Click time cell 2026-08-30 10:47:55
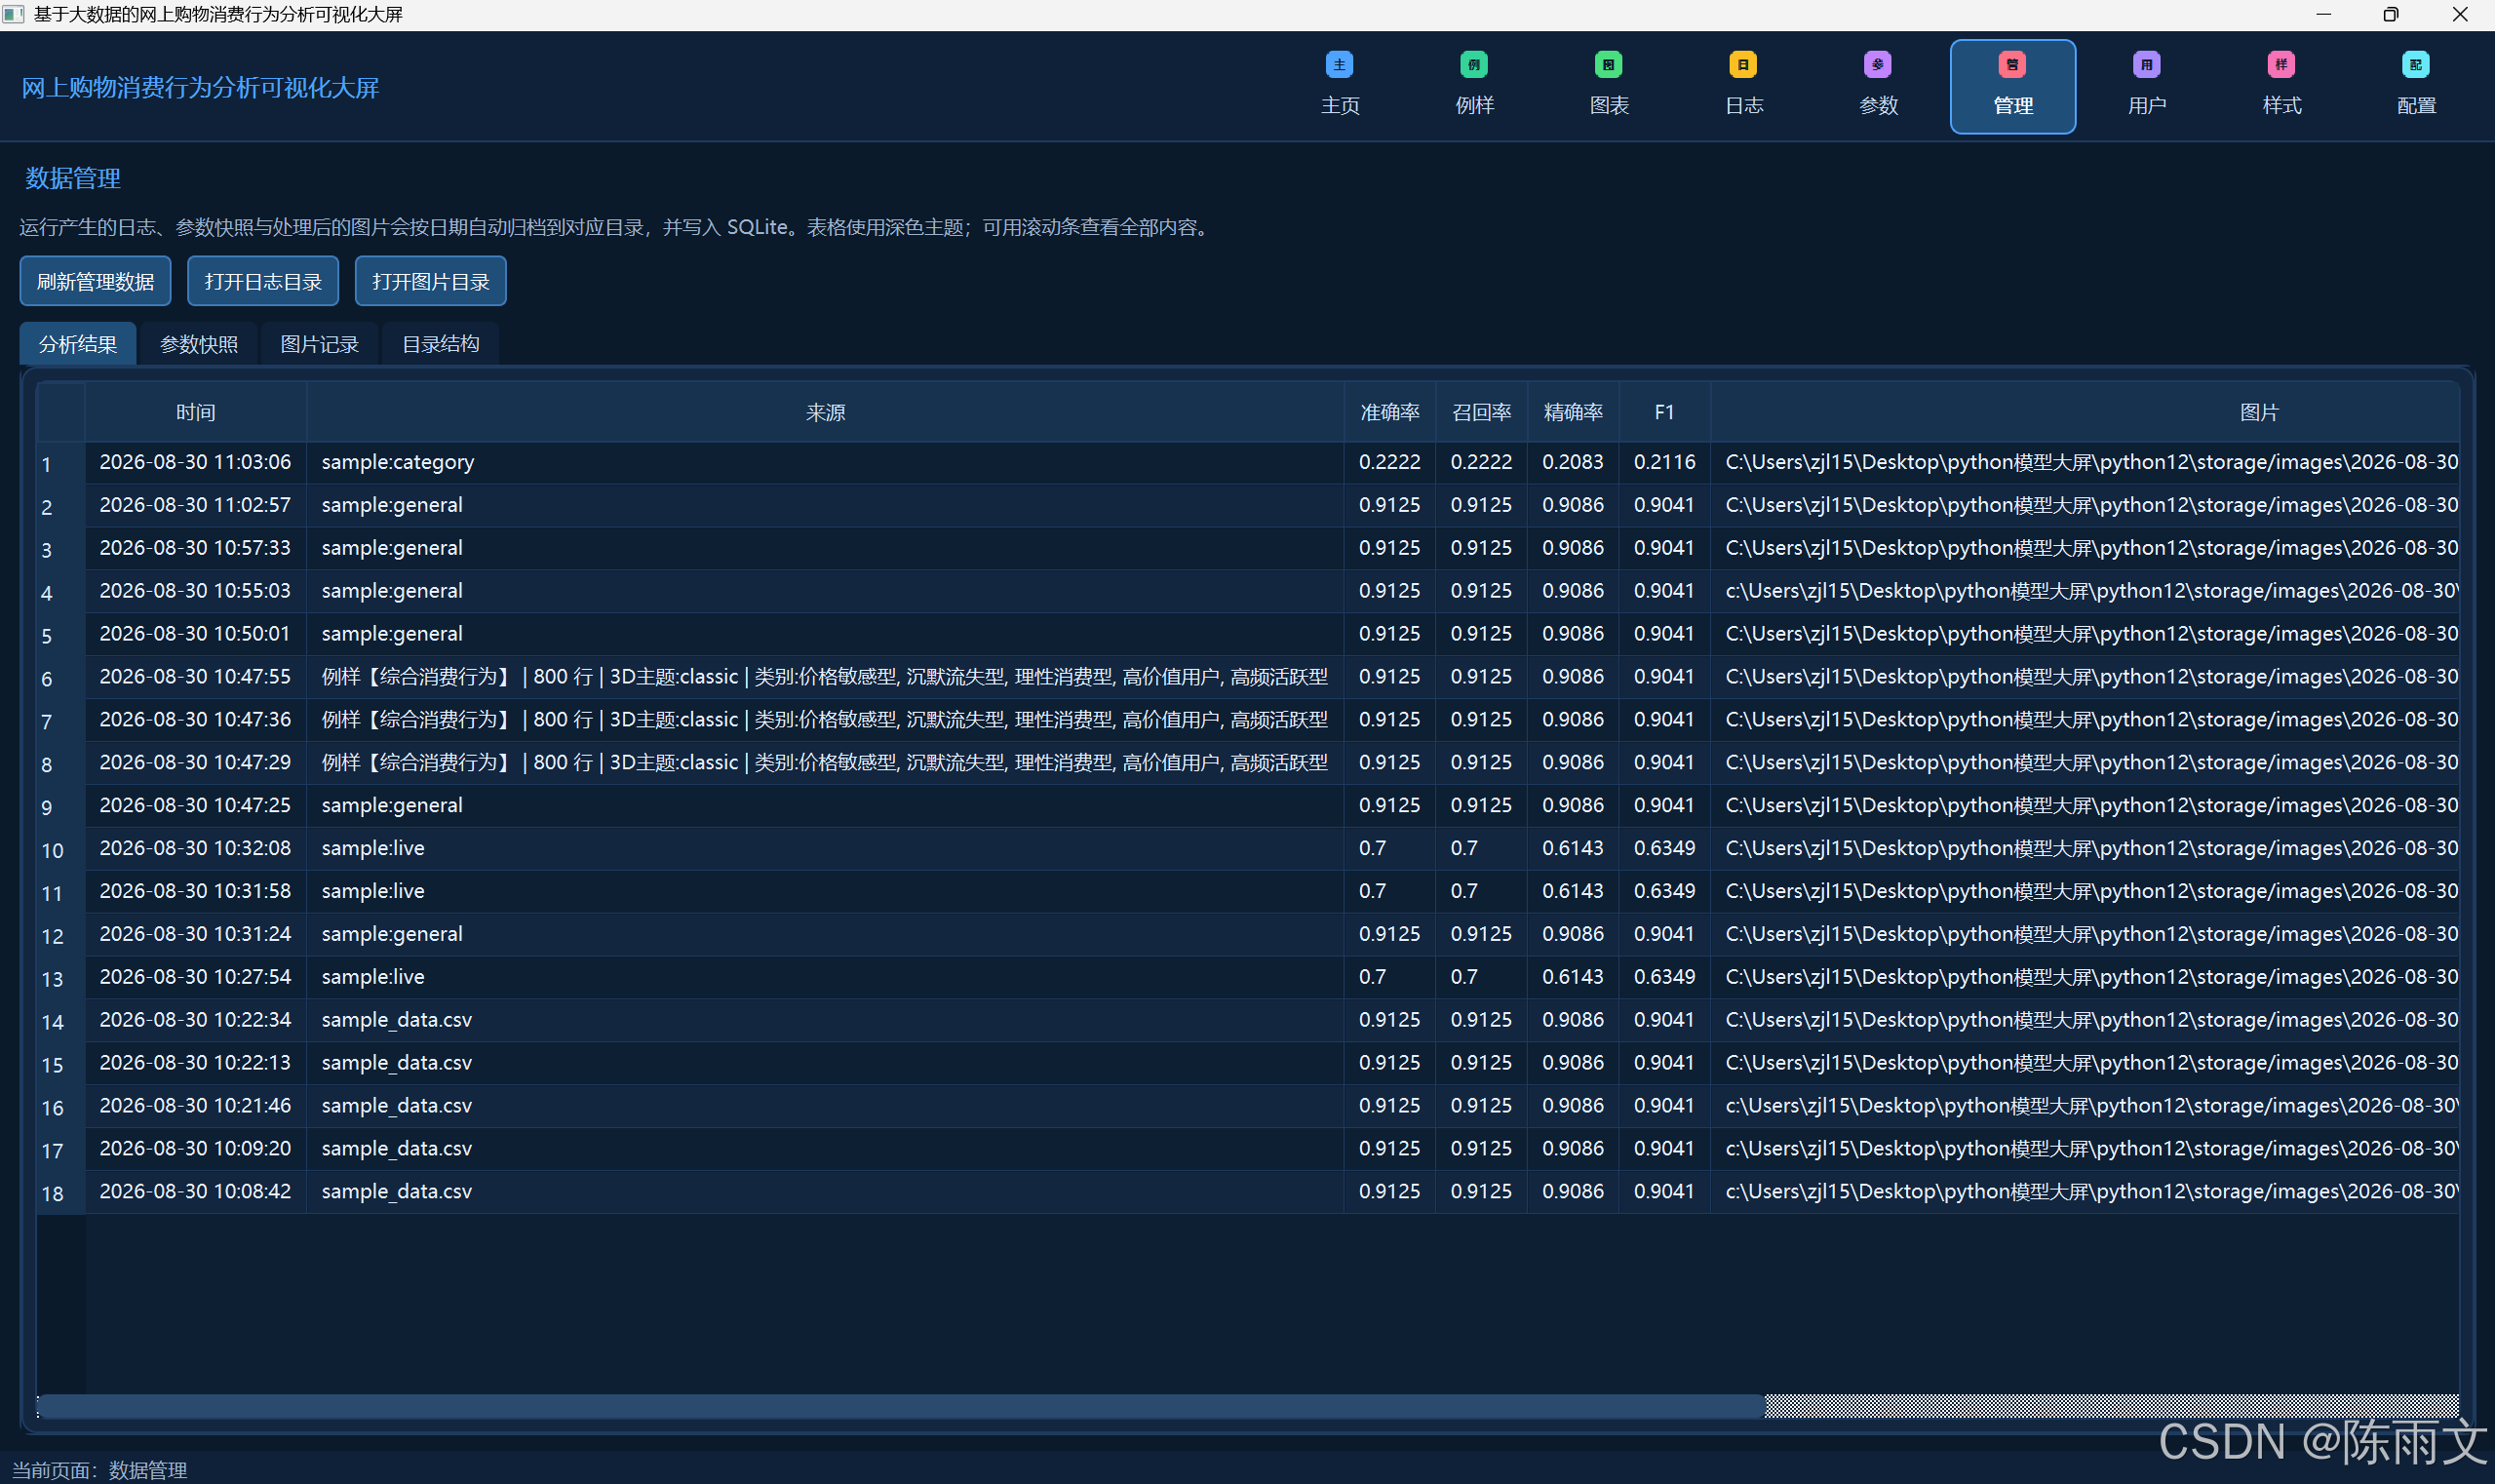Image resolution: width=2495 pixels, height=1484 pixels. click(195, 677)
